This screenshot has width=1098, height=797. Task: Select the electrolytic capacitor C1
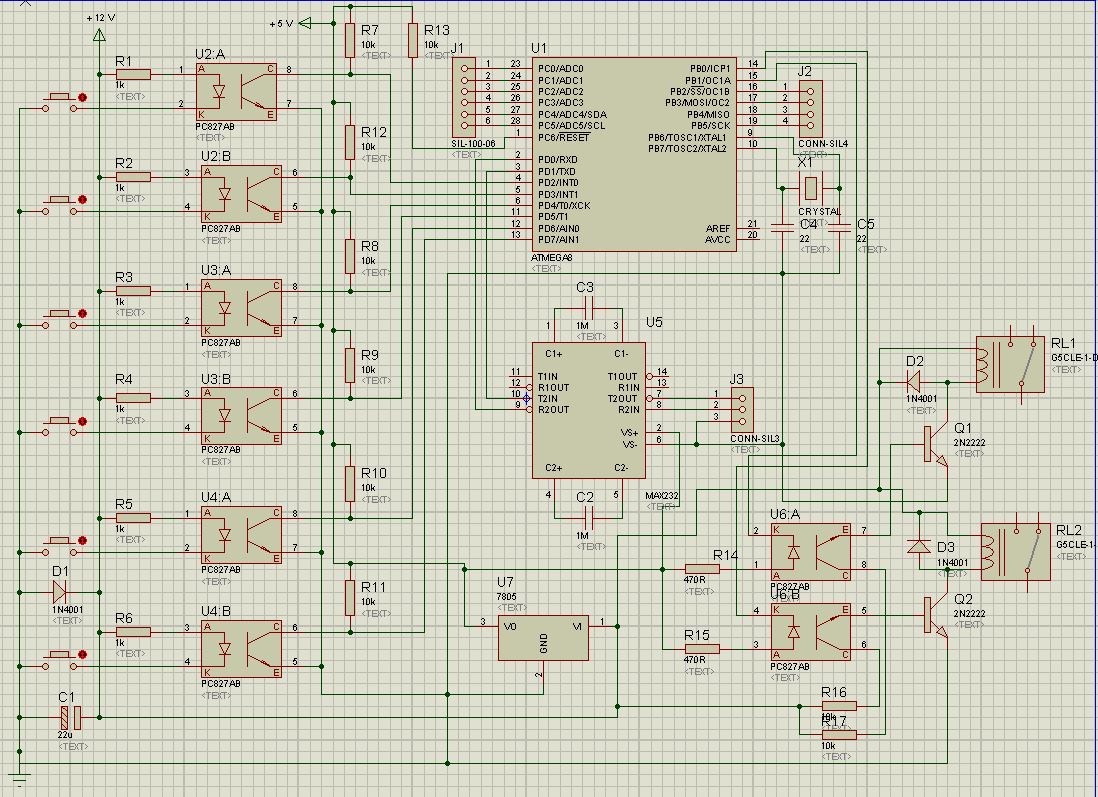(65, 717)
